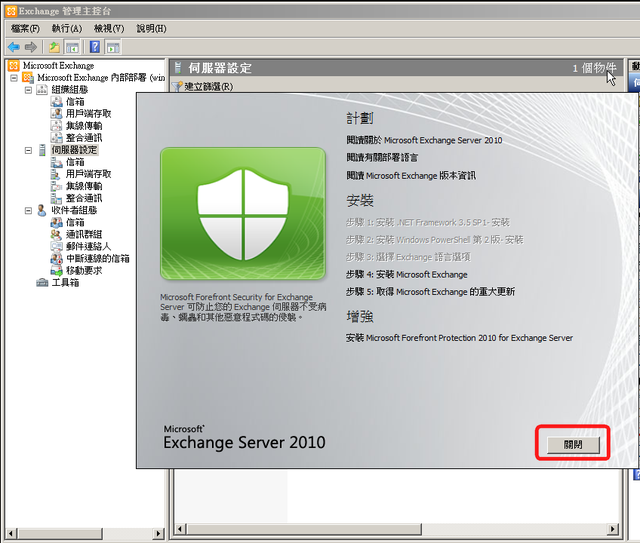Image resolution: width=640 pixels, height=543 pixels.
Task: Click 安裝 Microsoft Forefront Protection 2010 link
Action: click(x=459, y=338)
